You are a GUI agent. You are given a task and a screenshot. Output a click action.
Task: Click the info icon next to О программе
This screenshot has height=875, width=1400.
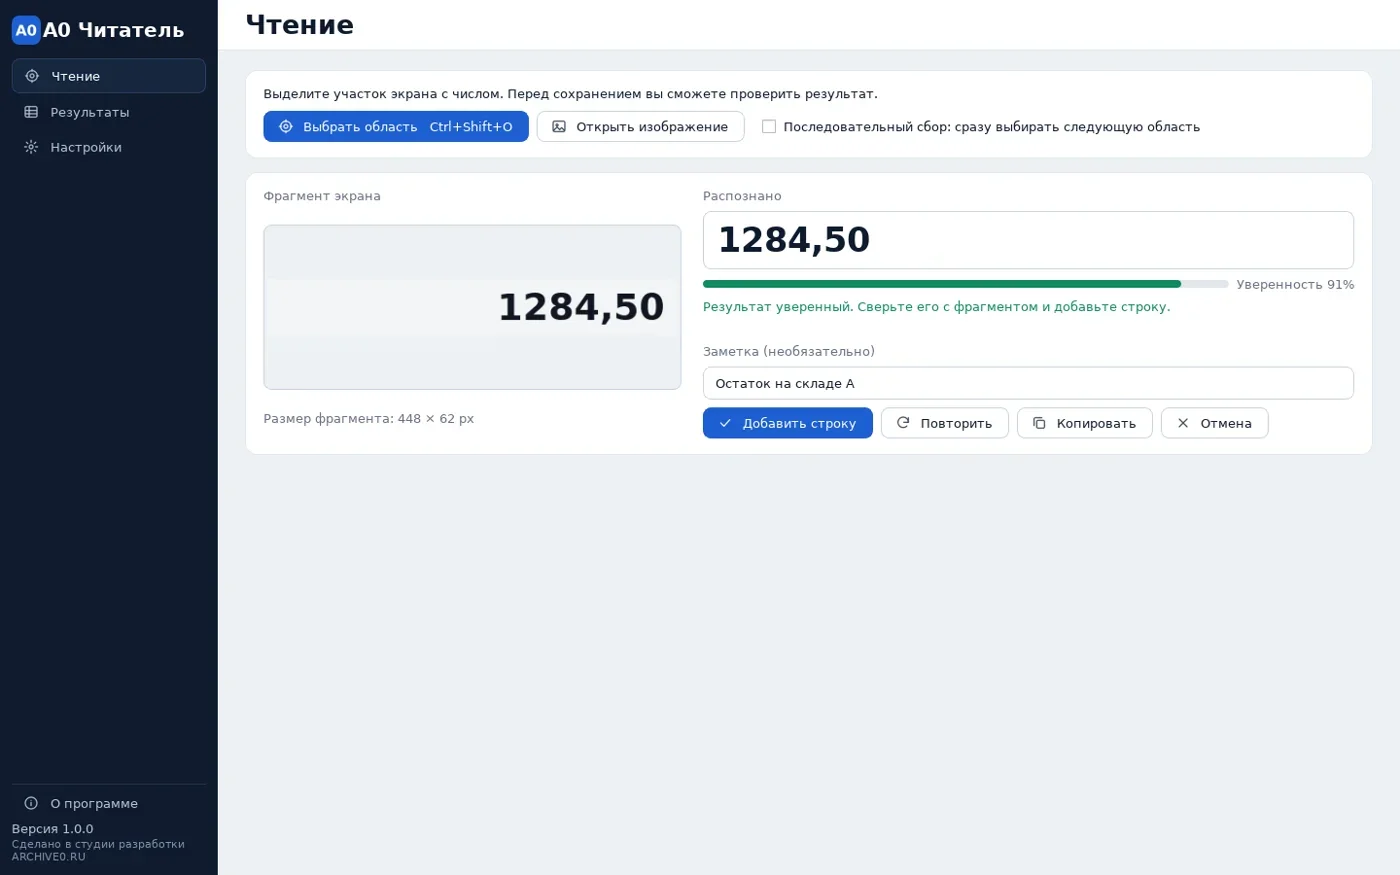31,803
